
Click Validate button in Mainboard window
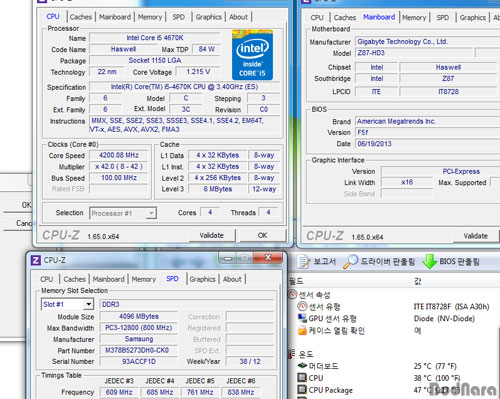click(476, 236)
